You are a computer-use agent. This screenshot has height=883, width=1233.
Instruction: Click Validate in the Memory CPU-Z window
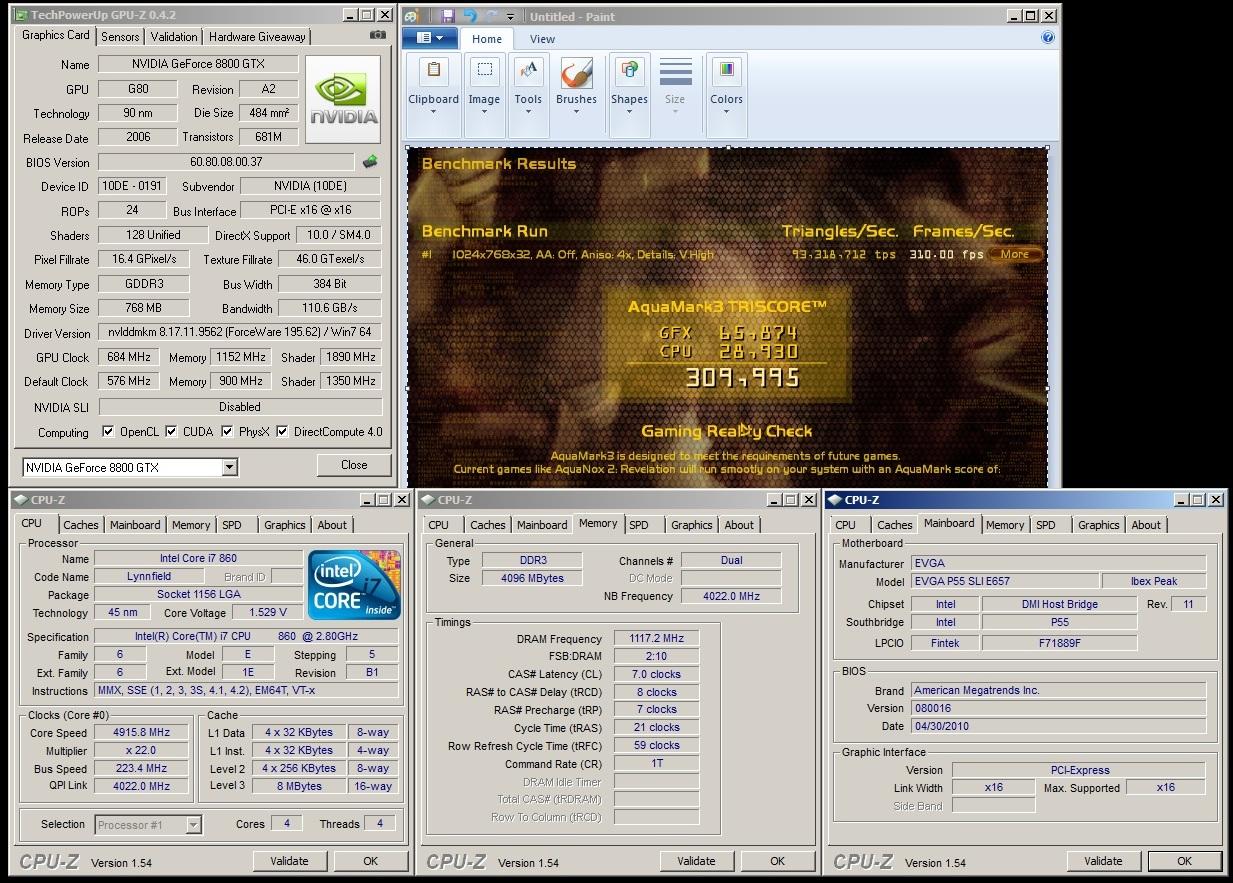click(696, 861)
